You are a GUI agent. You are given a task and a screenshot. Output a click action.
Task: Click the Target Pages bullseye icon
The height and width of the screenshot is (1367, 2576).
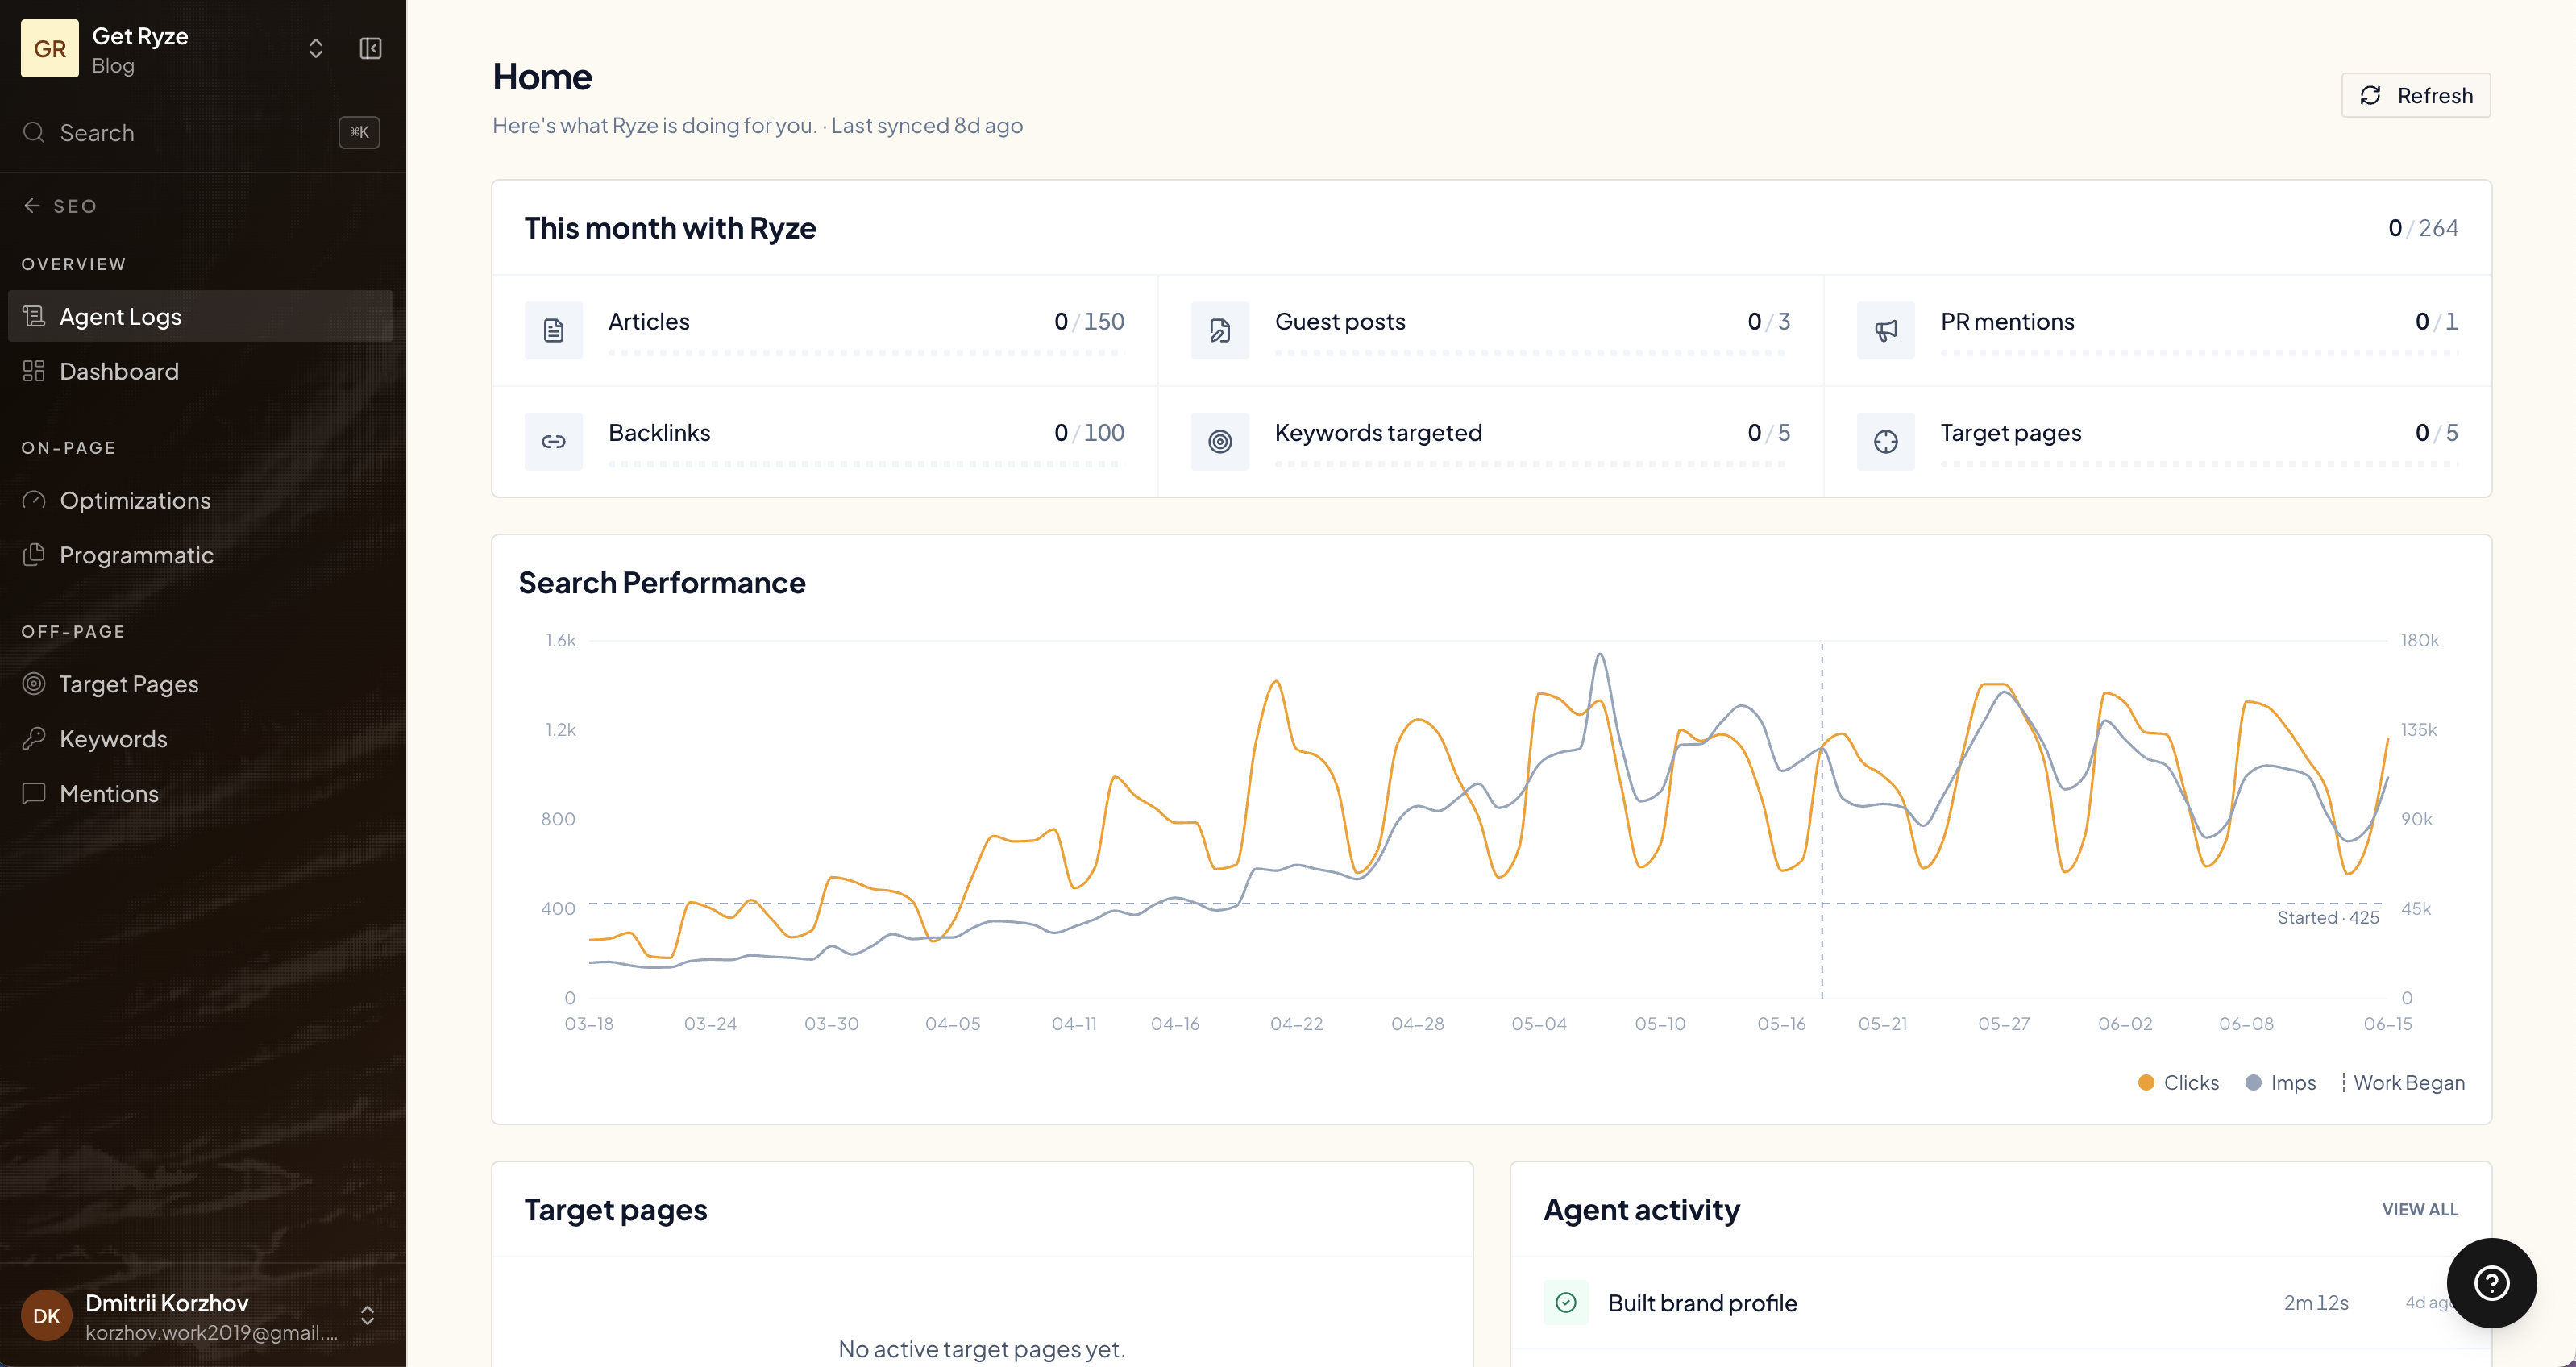[34, 683]
